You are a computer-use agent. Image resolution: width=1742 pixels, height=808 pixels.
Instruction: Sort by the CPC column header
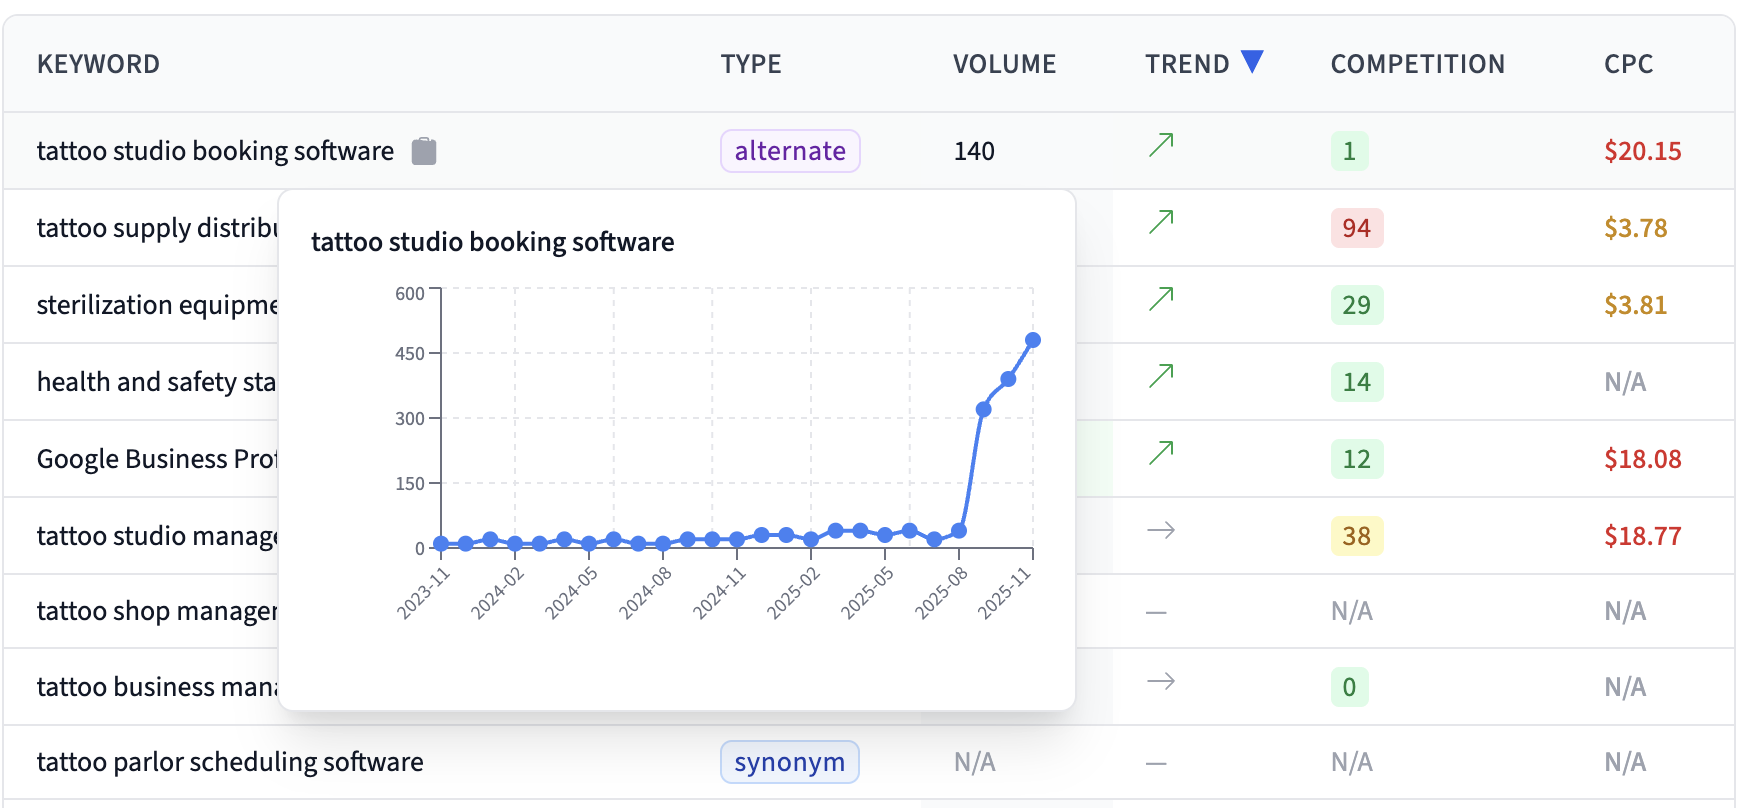[1628, 64]
